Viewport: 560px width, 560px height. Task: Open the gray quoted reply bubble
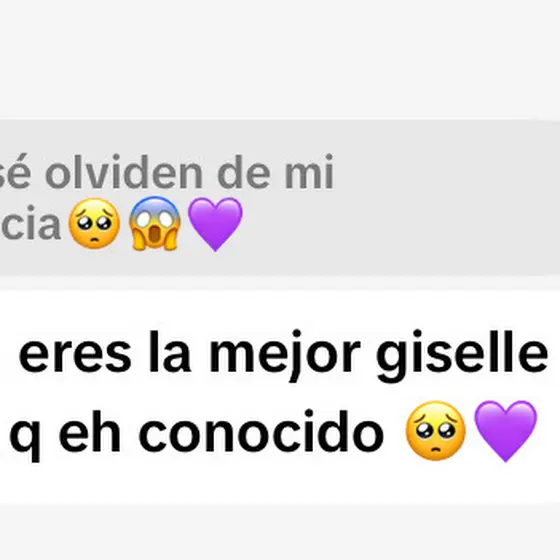point(280,198)
